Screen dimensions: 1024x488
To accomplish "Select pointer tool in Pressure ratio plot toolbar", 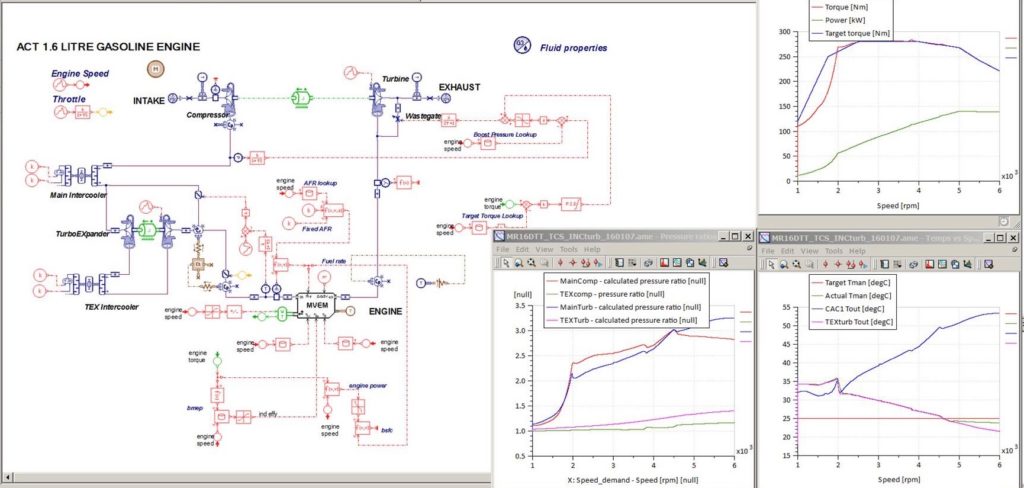I will 507,263.
